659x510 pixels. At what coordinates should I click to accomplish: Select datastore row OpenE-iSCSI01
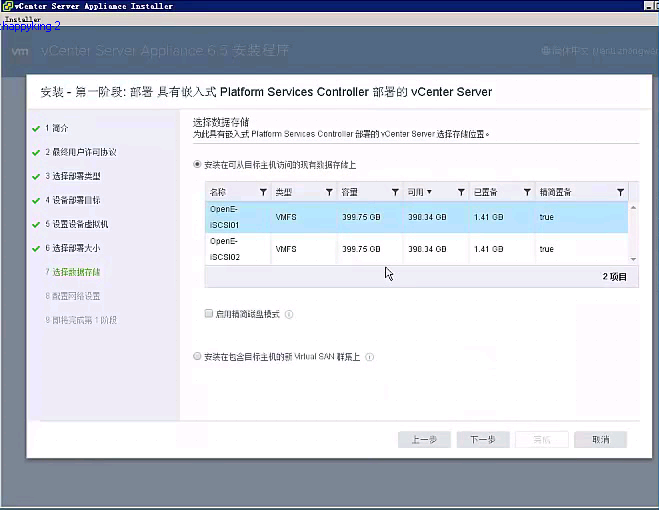pos(416,217)
